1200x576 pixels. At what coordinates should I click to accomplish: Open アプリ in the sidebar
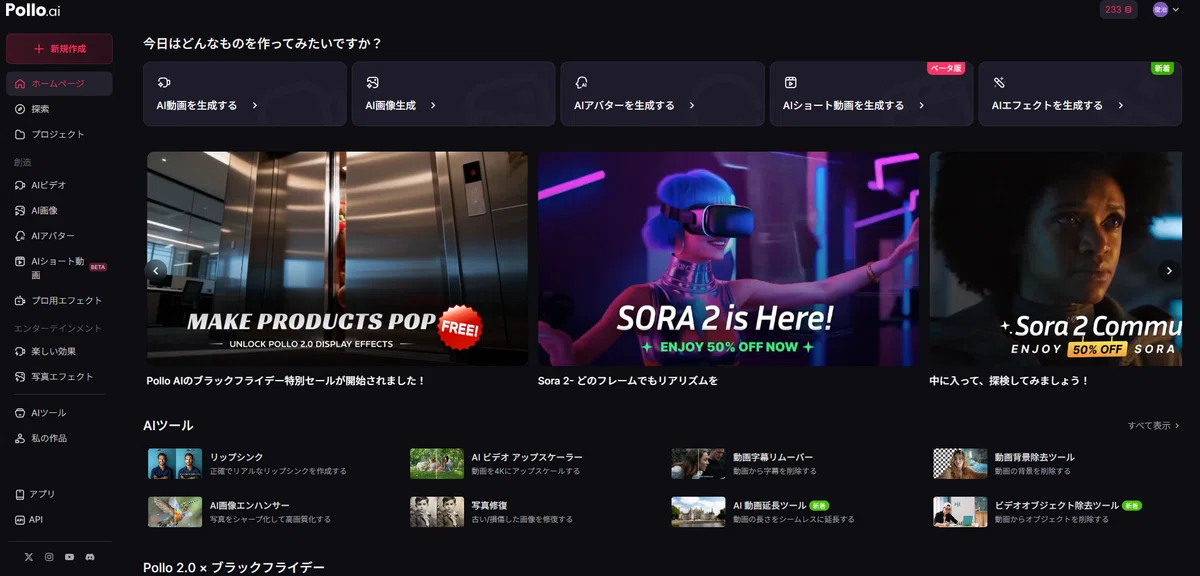(x=59, y=494)
